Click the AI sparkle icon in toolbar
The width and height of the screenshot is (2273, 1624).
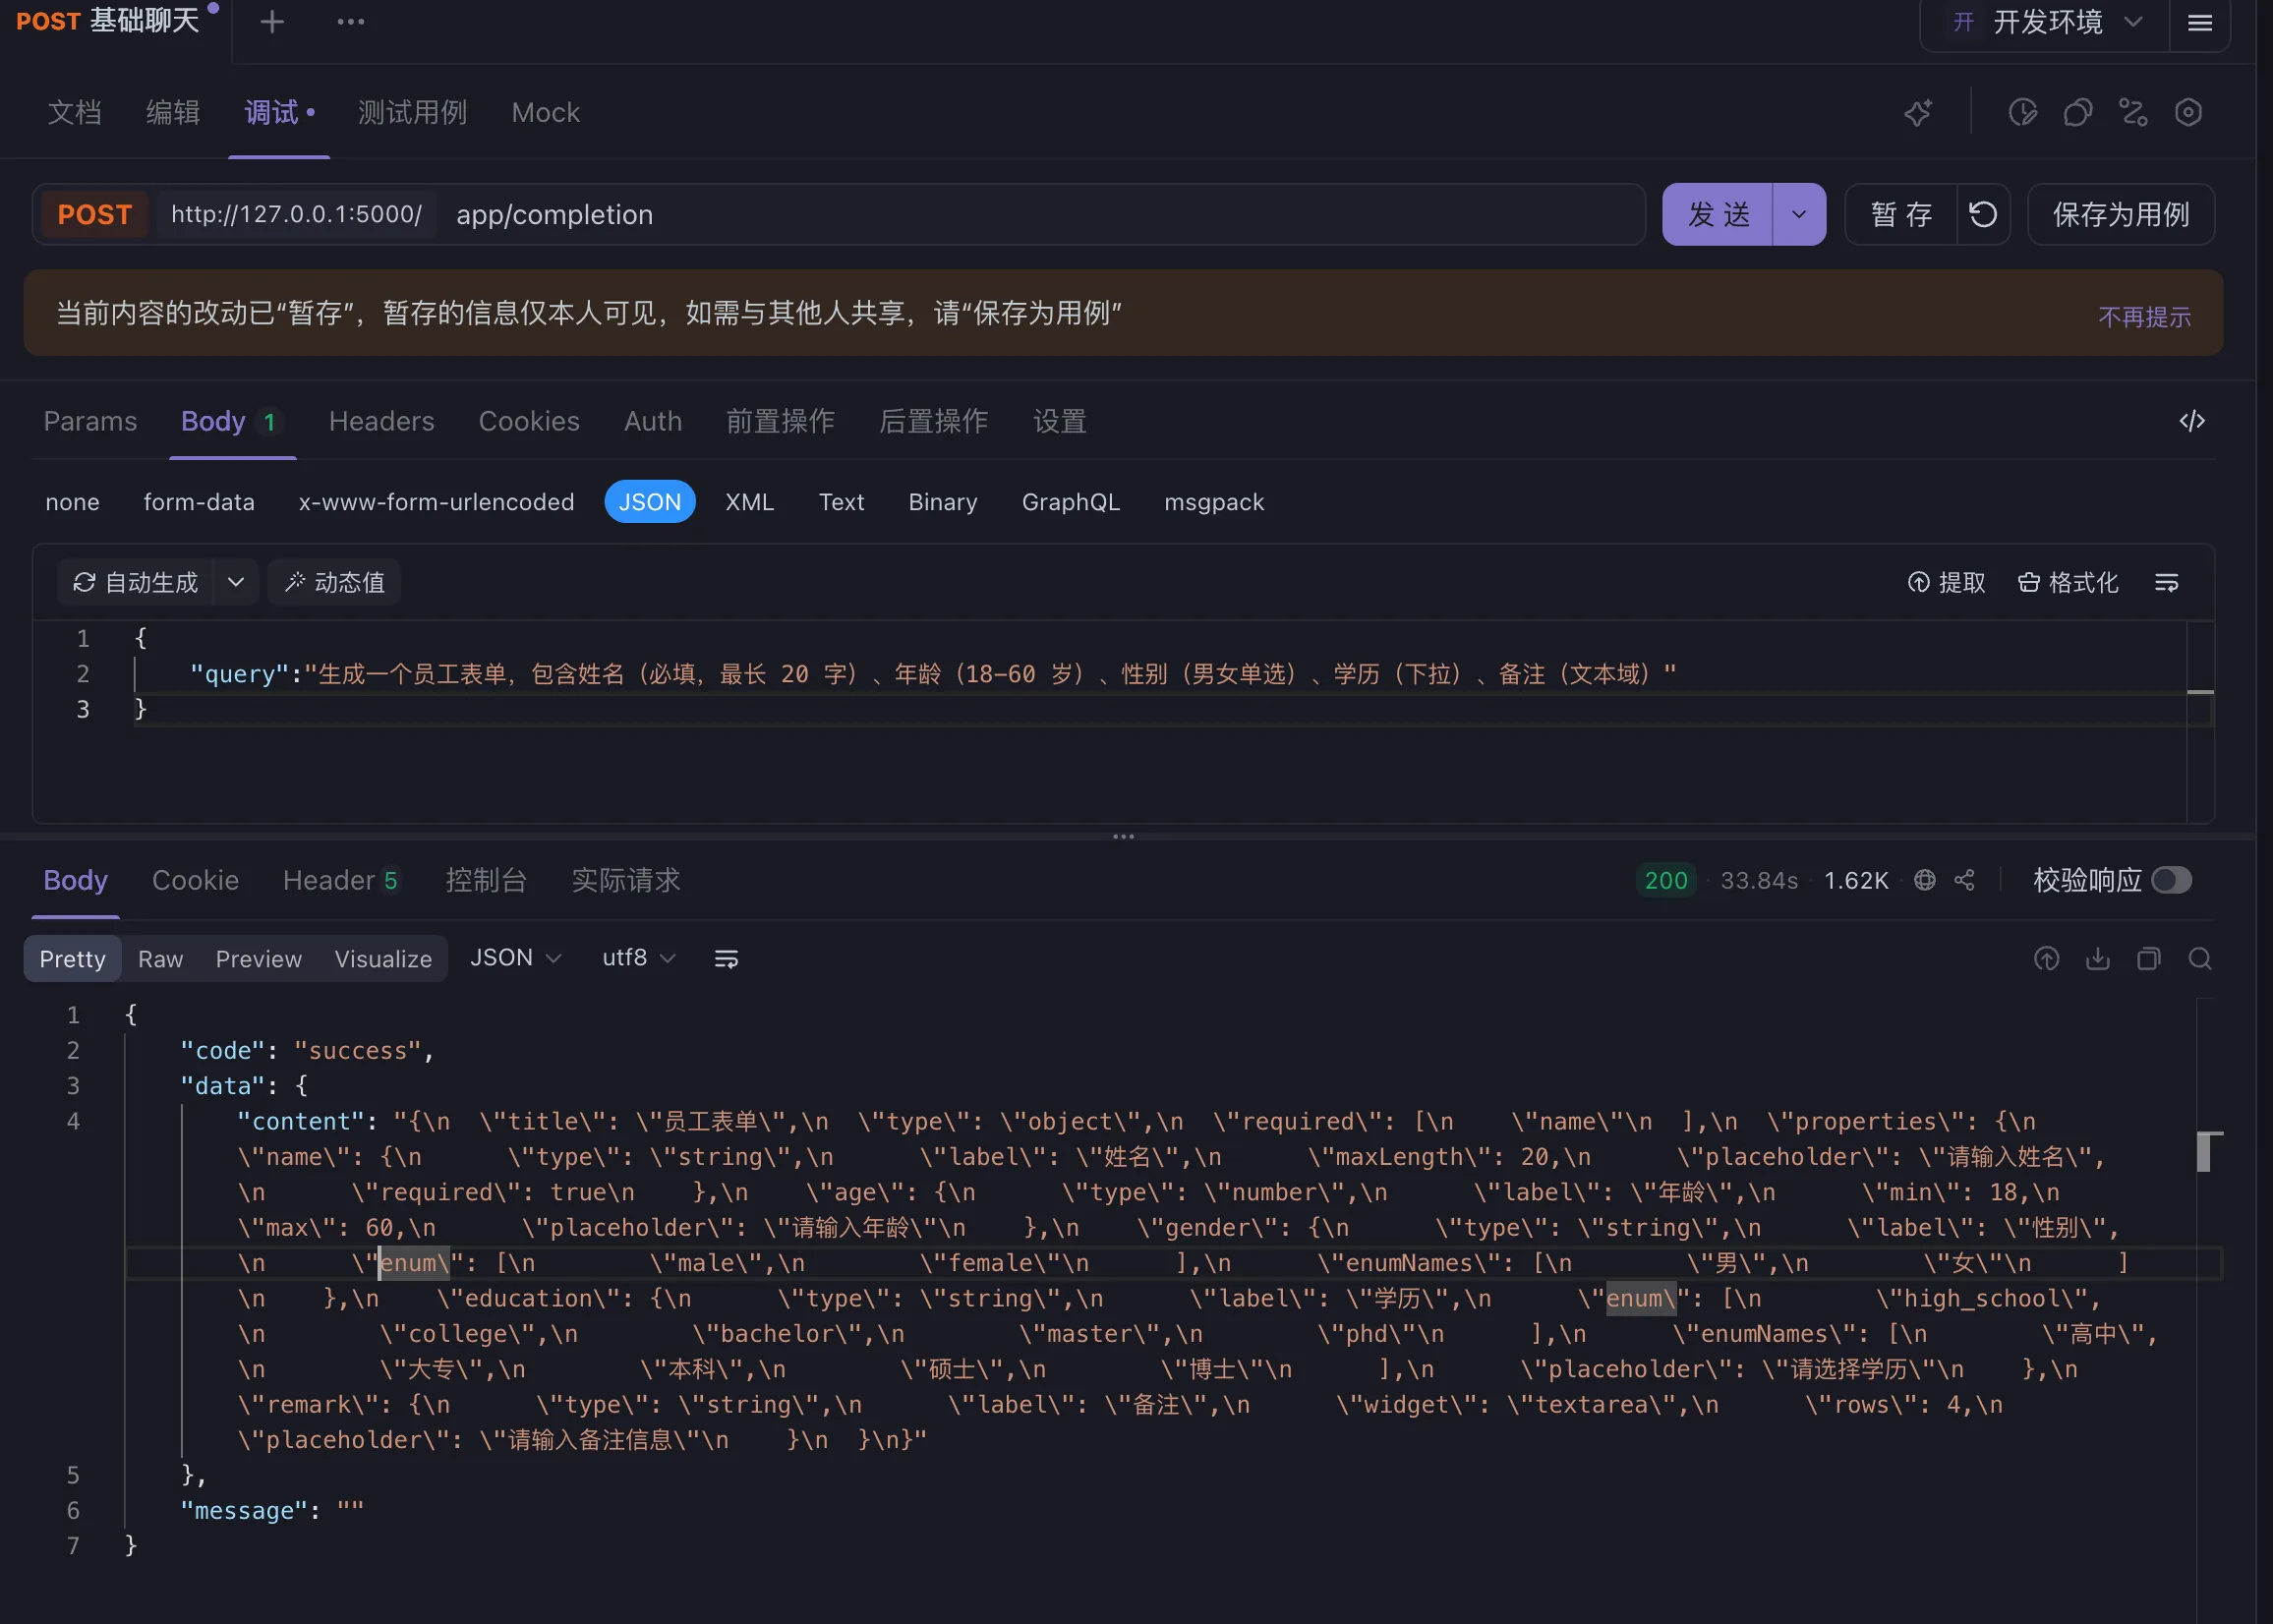coord(1917,113)
